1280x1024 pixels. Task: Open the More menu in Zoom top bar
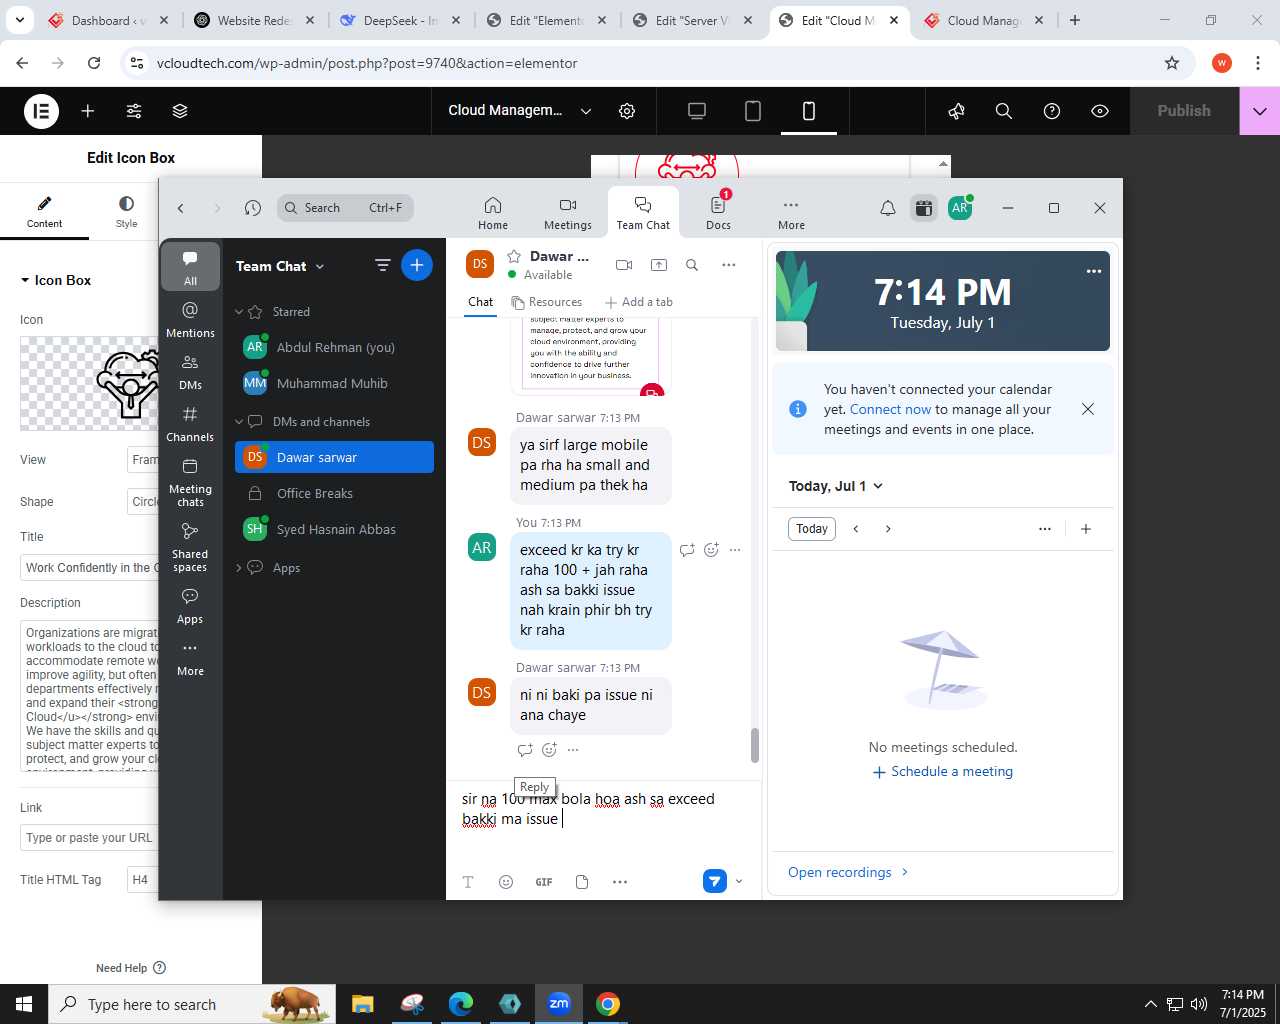coord(791,213)
